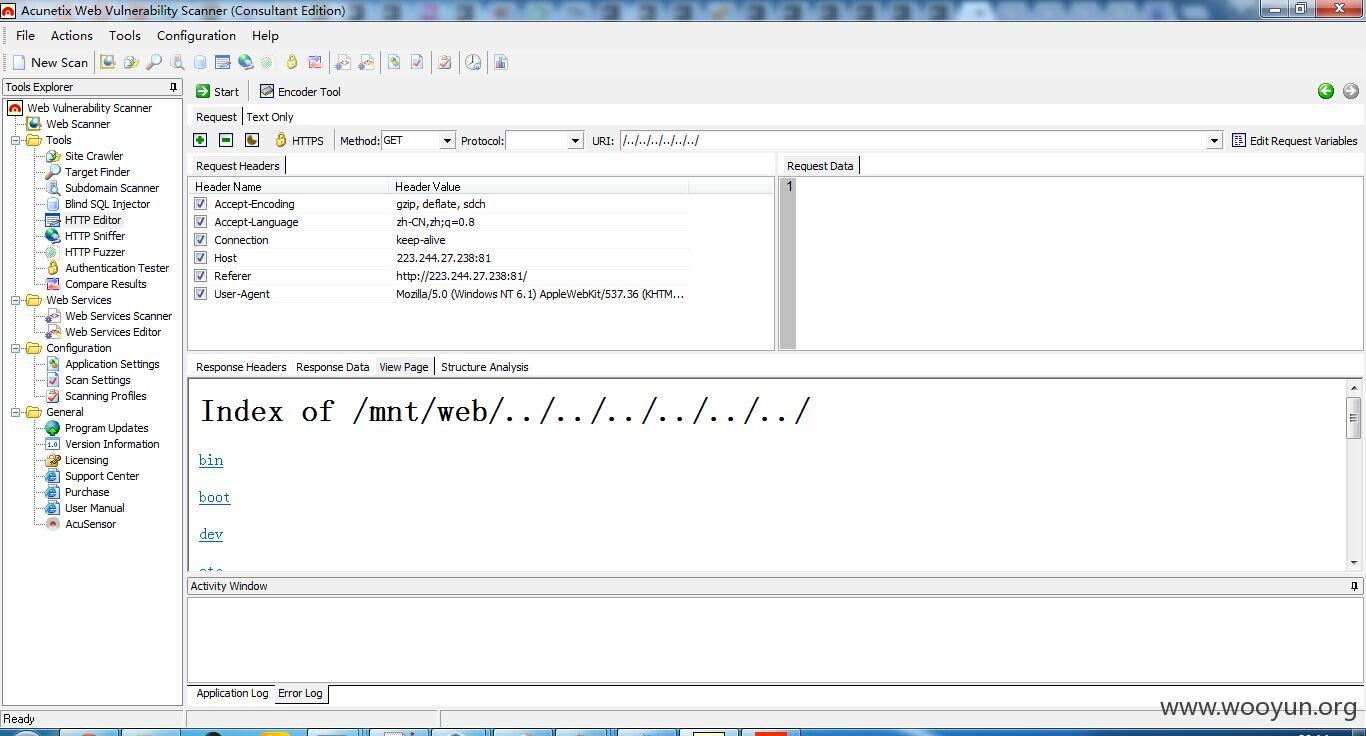
Task: Uncheck the Host header checkbox
Action: (200, 258)
